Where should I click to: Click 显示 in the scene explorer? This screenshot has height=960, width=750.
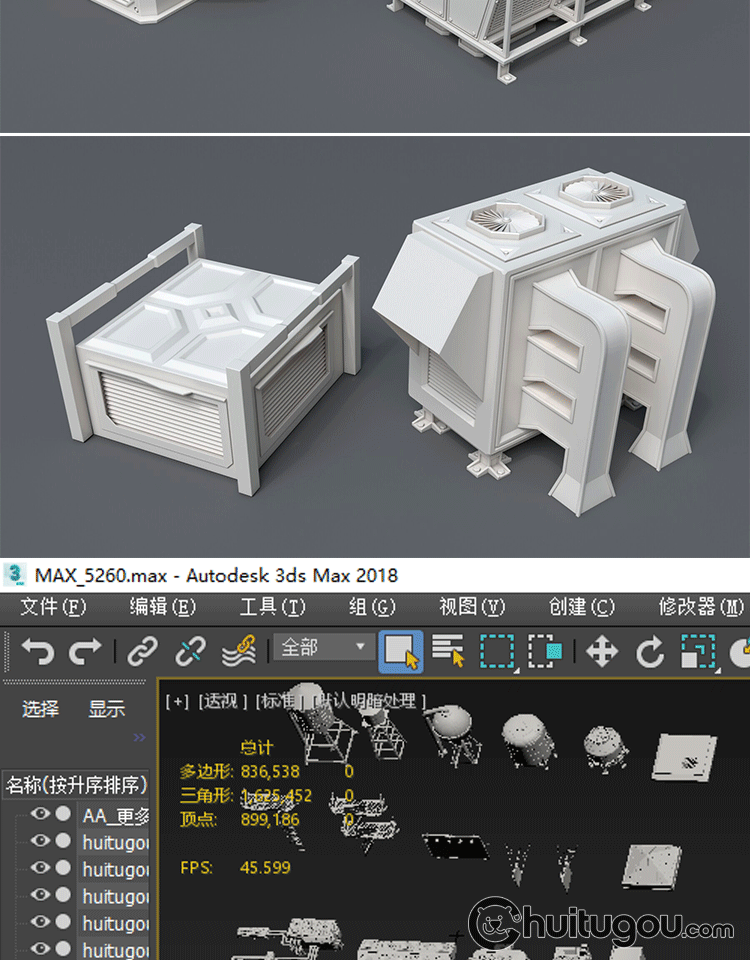[107, 709]
